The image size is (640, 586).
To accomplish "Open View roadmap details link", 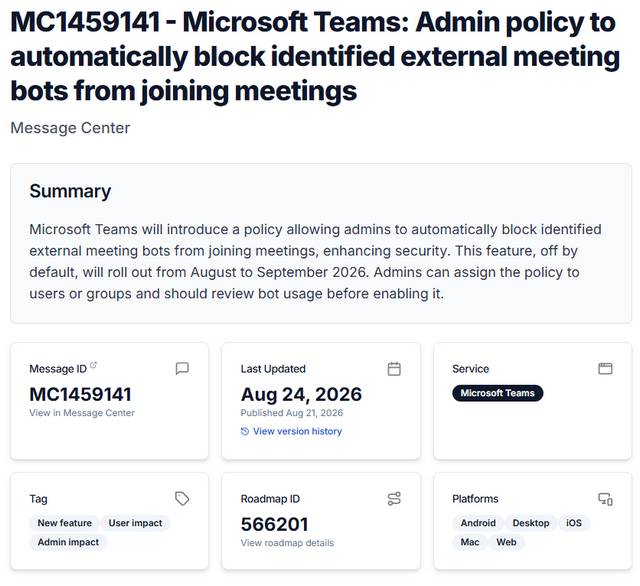I will (287, 543).
